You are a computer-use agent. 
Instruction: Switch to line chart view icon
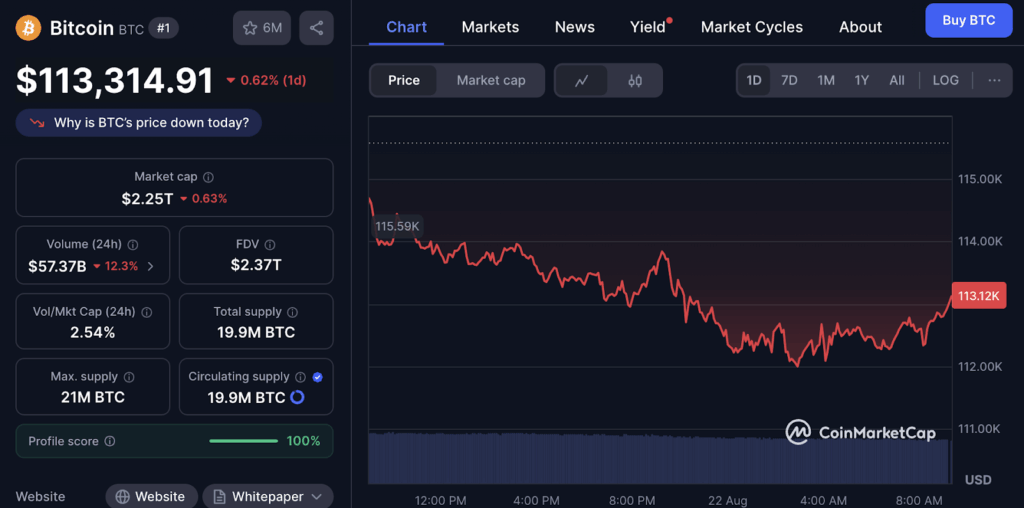click(582, 81)
